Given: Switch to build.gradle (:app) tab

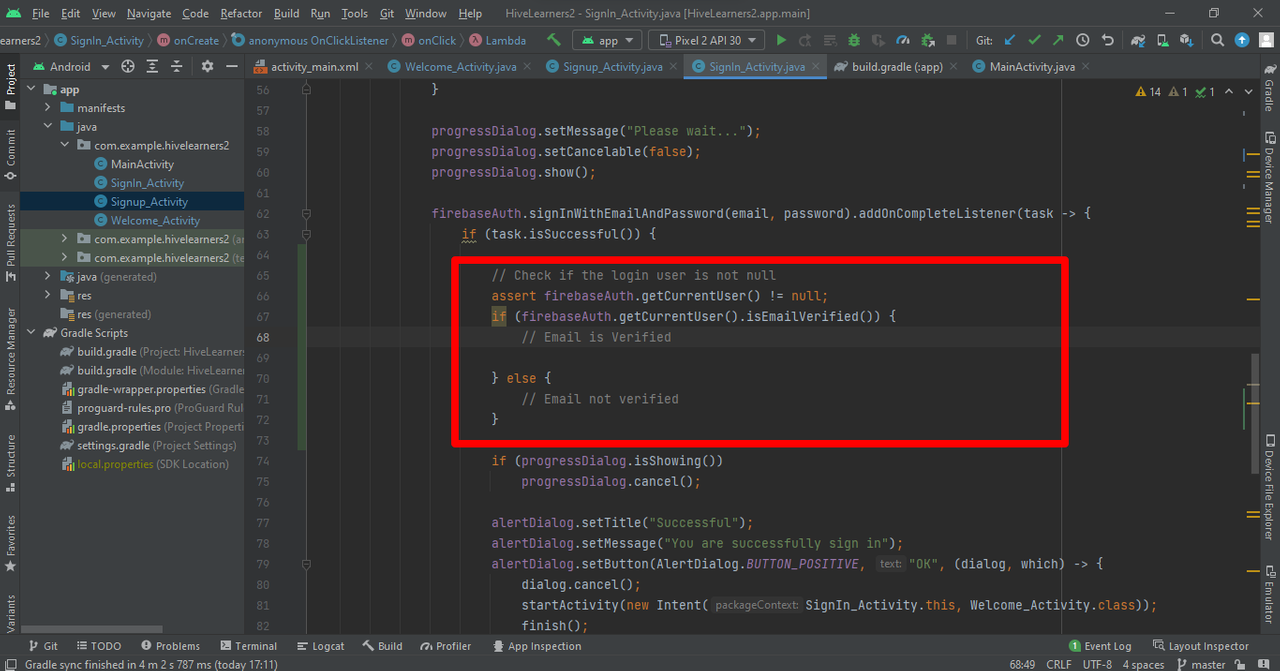Looking at the screenshot, I should (897, 67).
